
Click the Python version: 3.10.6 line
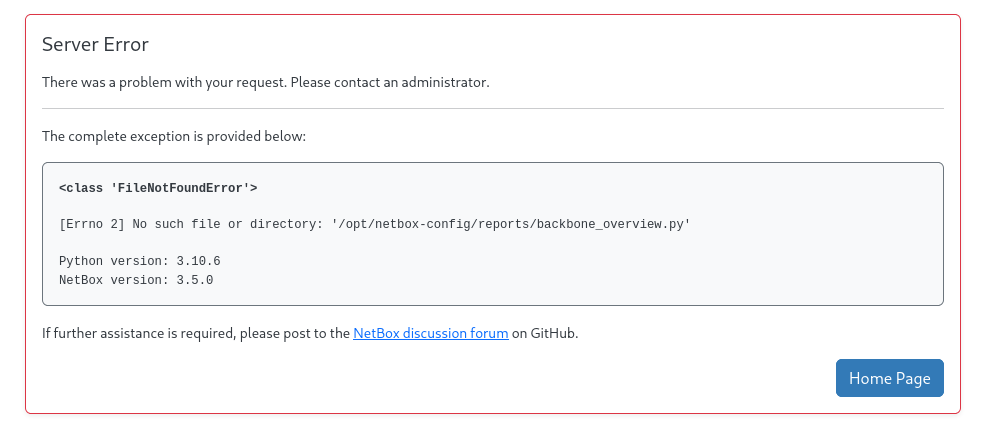140,261
